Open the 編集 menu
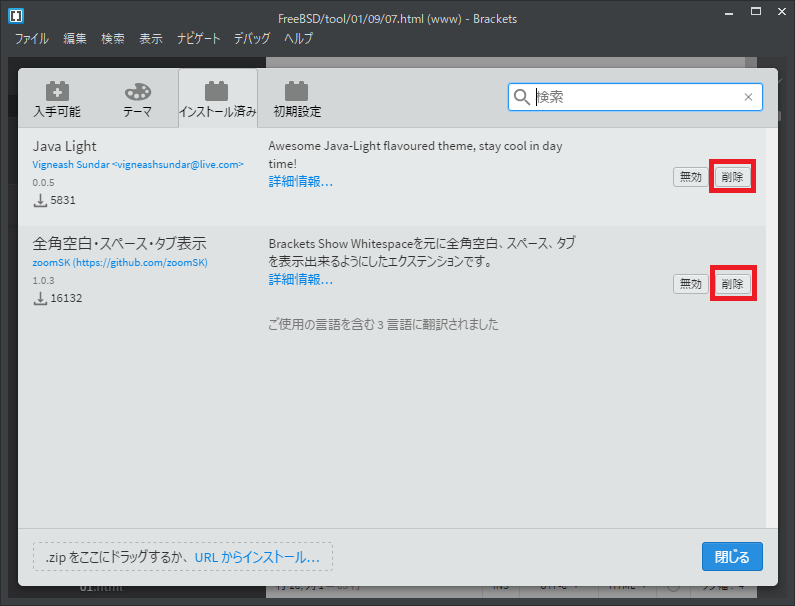 [75, 39]
